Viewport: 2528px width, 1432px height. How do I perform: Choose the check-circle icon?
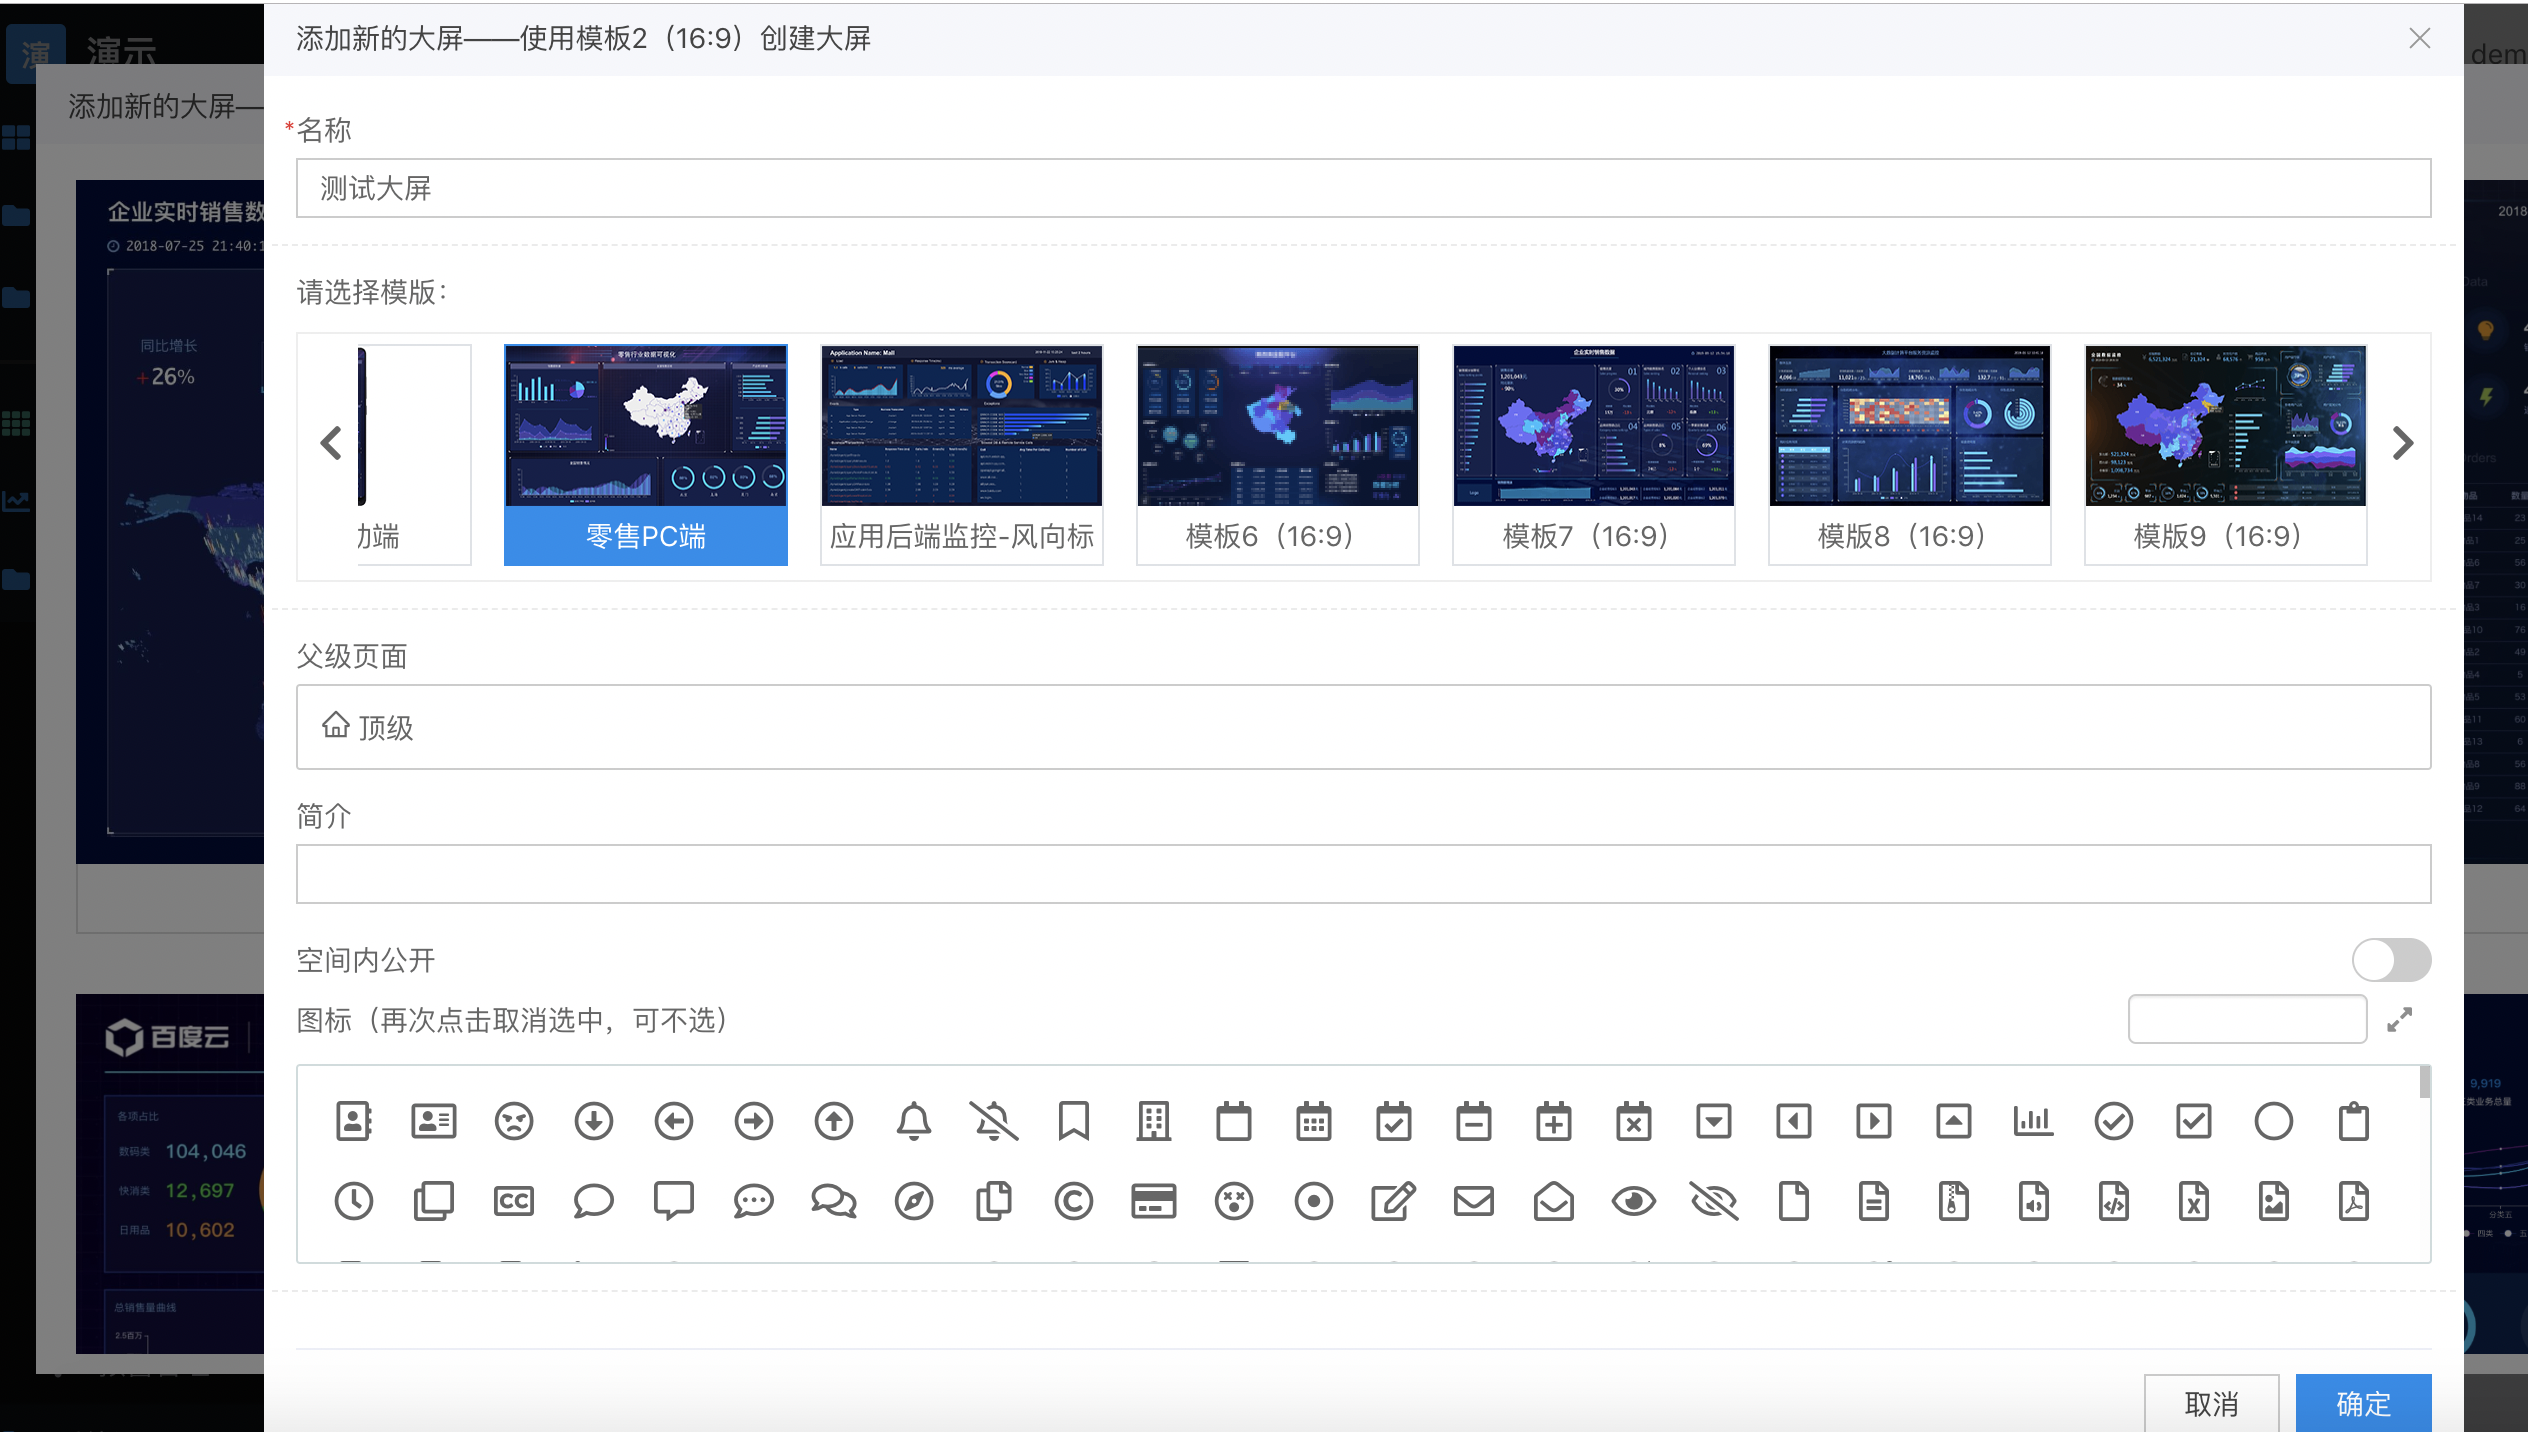[x=2114, y=1121]
